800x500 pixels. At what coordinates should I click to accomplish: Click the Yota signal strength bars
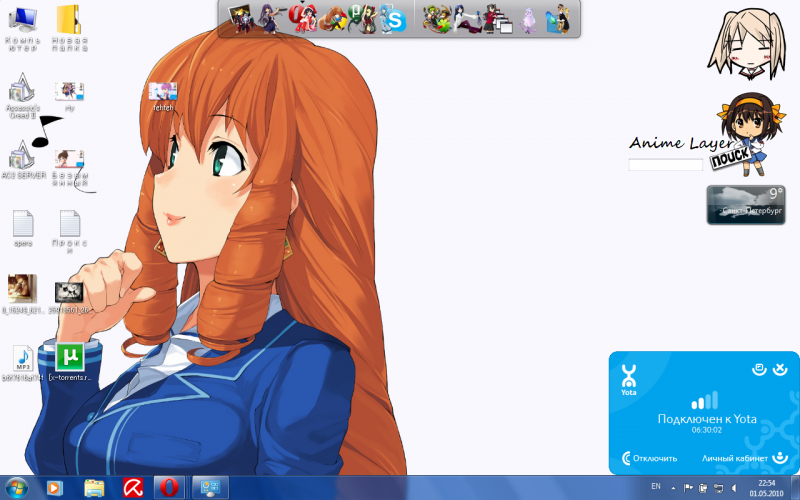(705, 401)
